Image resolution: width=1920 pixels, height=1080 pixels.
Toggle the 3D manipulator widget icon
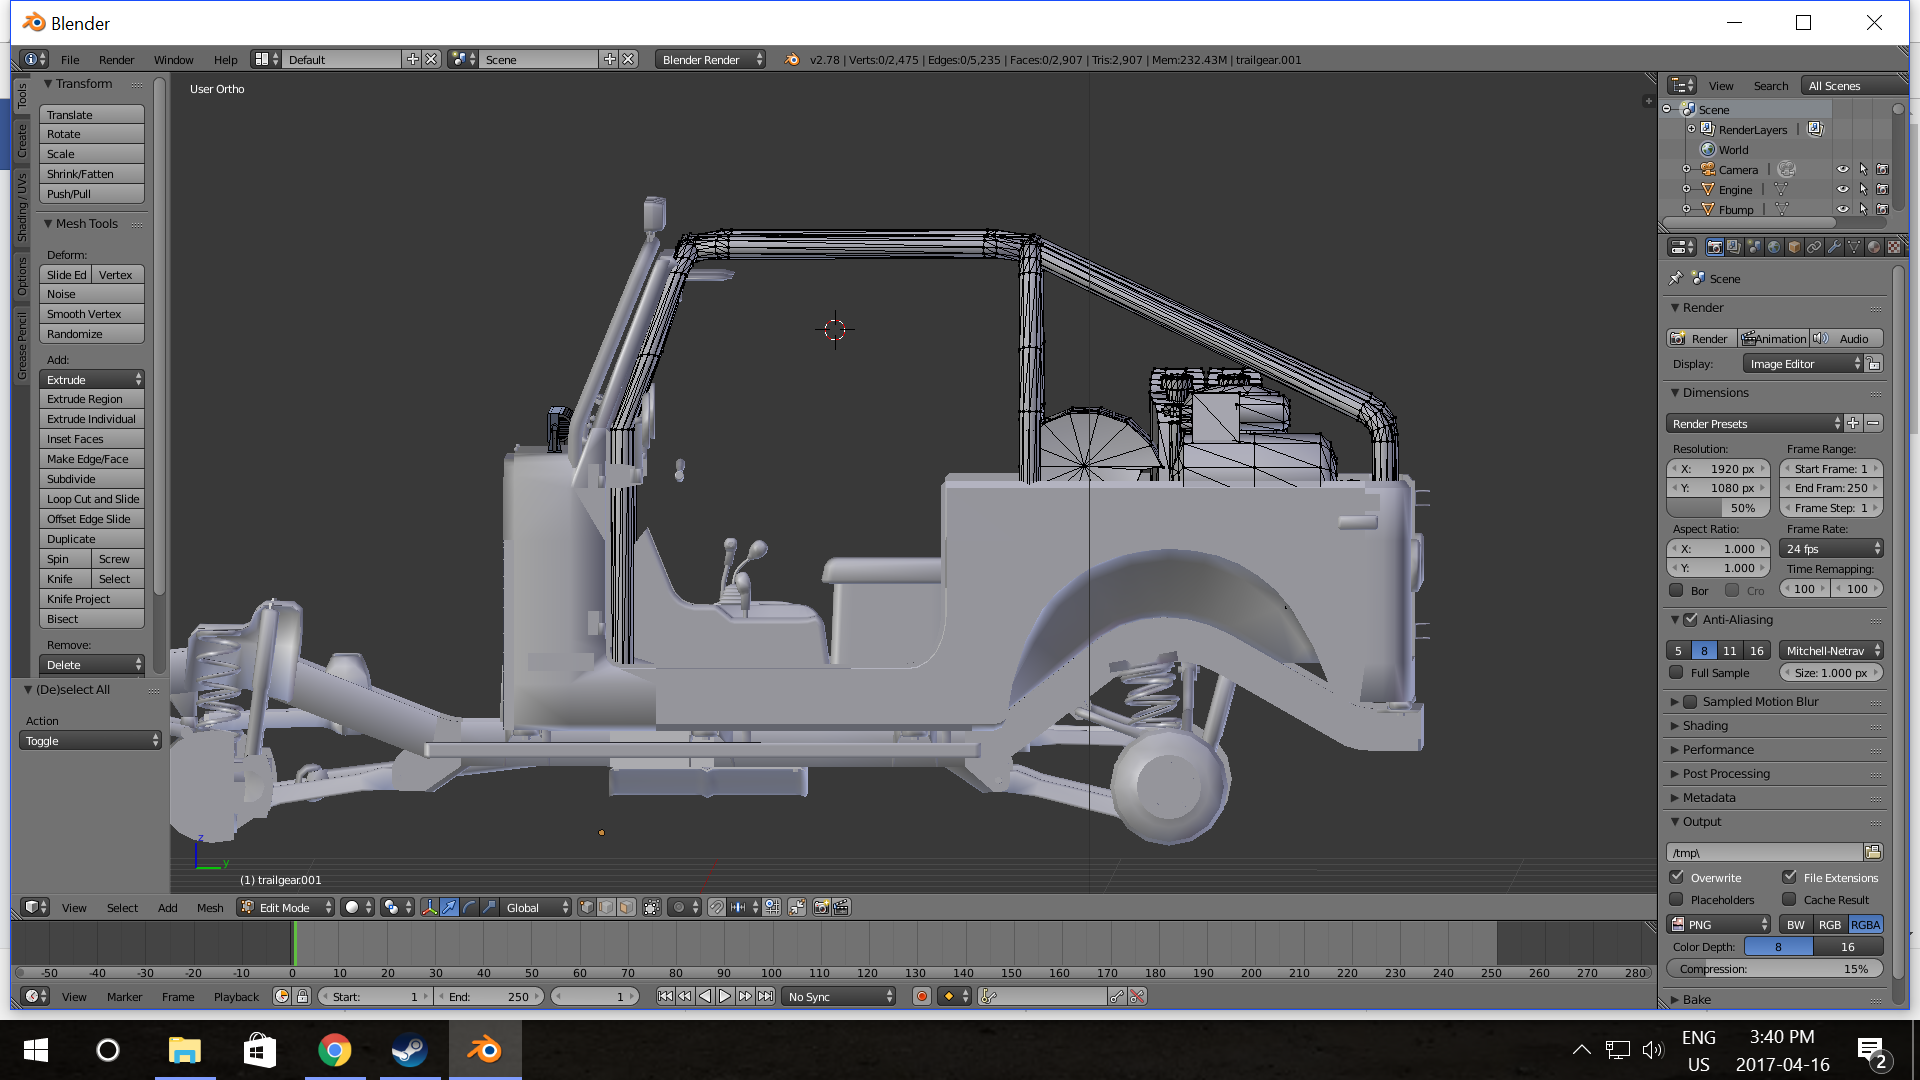click(x=429, y=907)
